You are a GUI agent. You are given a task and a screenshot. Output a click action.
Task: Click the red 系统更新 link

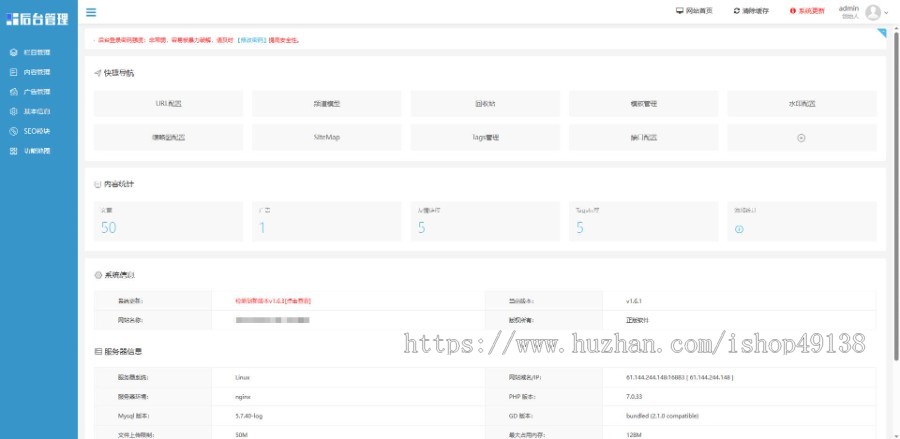click(807, 11)
